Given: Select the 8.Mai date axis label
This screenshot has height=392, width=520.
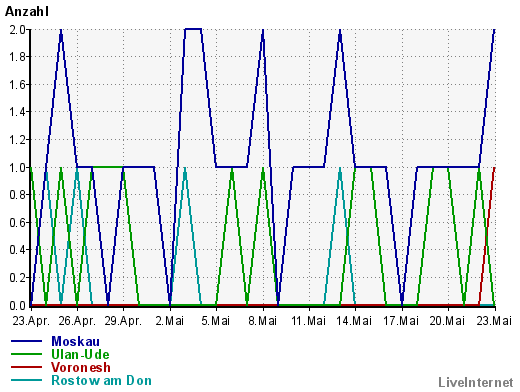Looking at the screenshot, I should tap(263, 321).
